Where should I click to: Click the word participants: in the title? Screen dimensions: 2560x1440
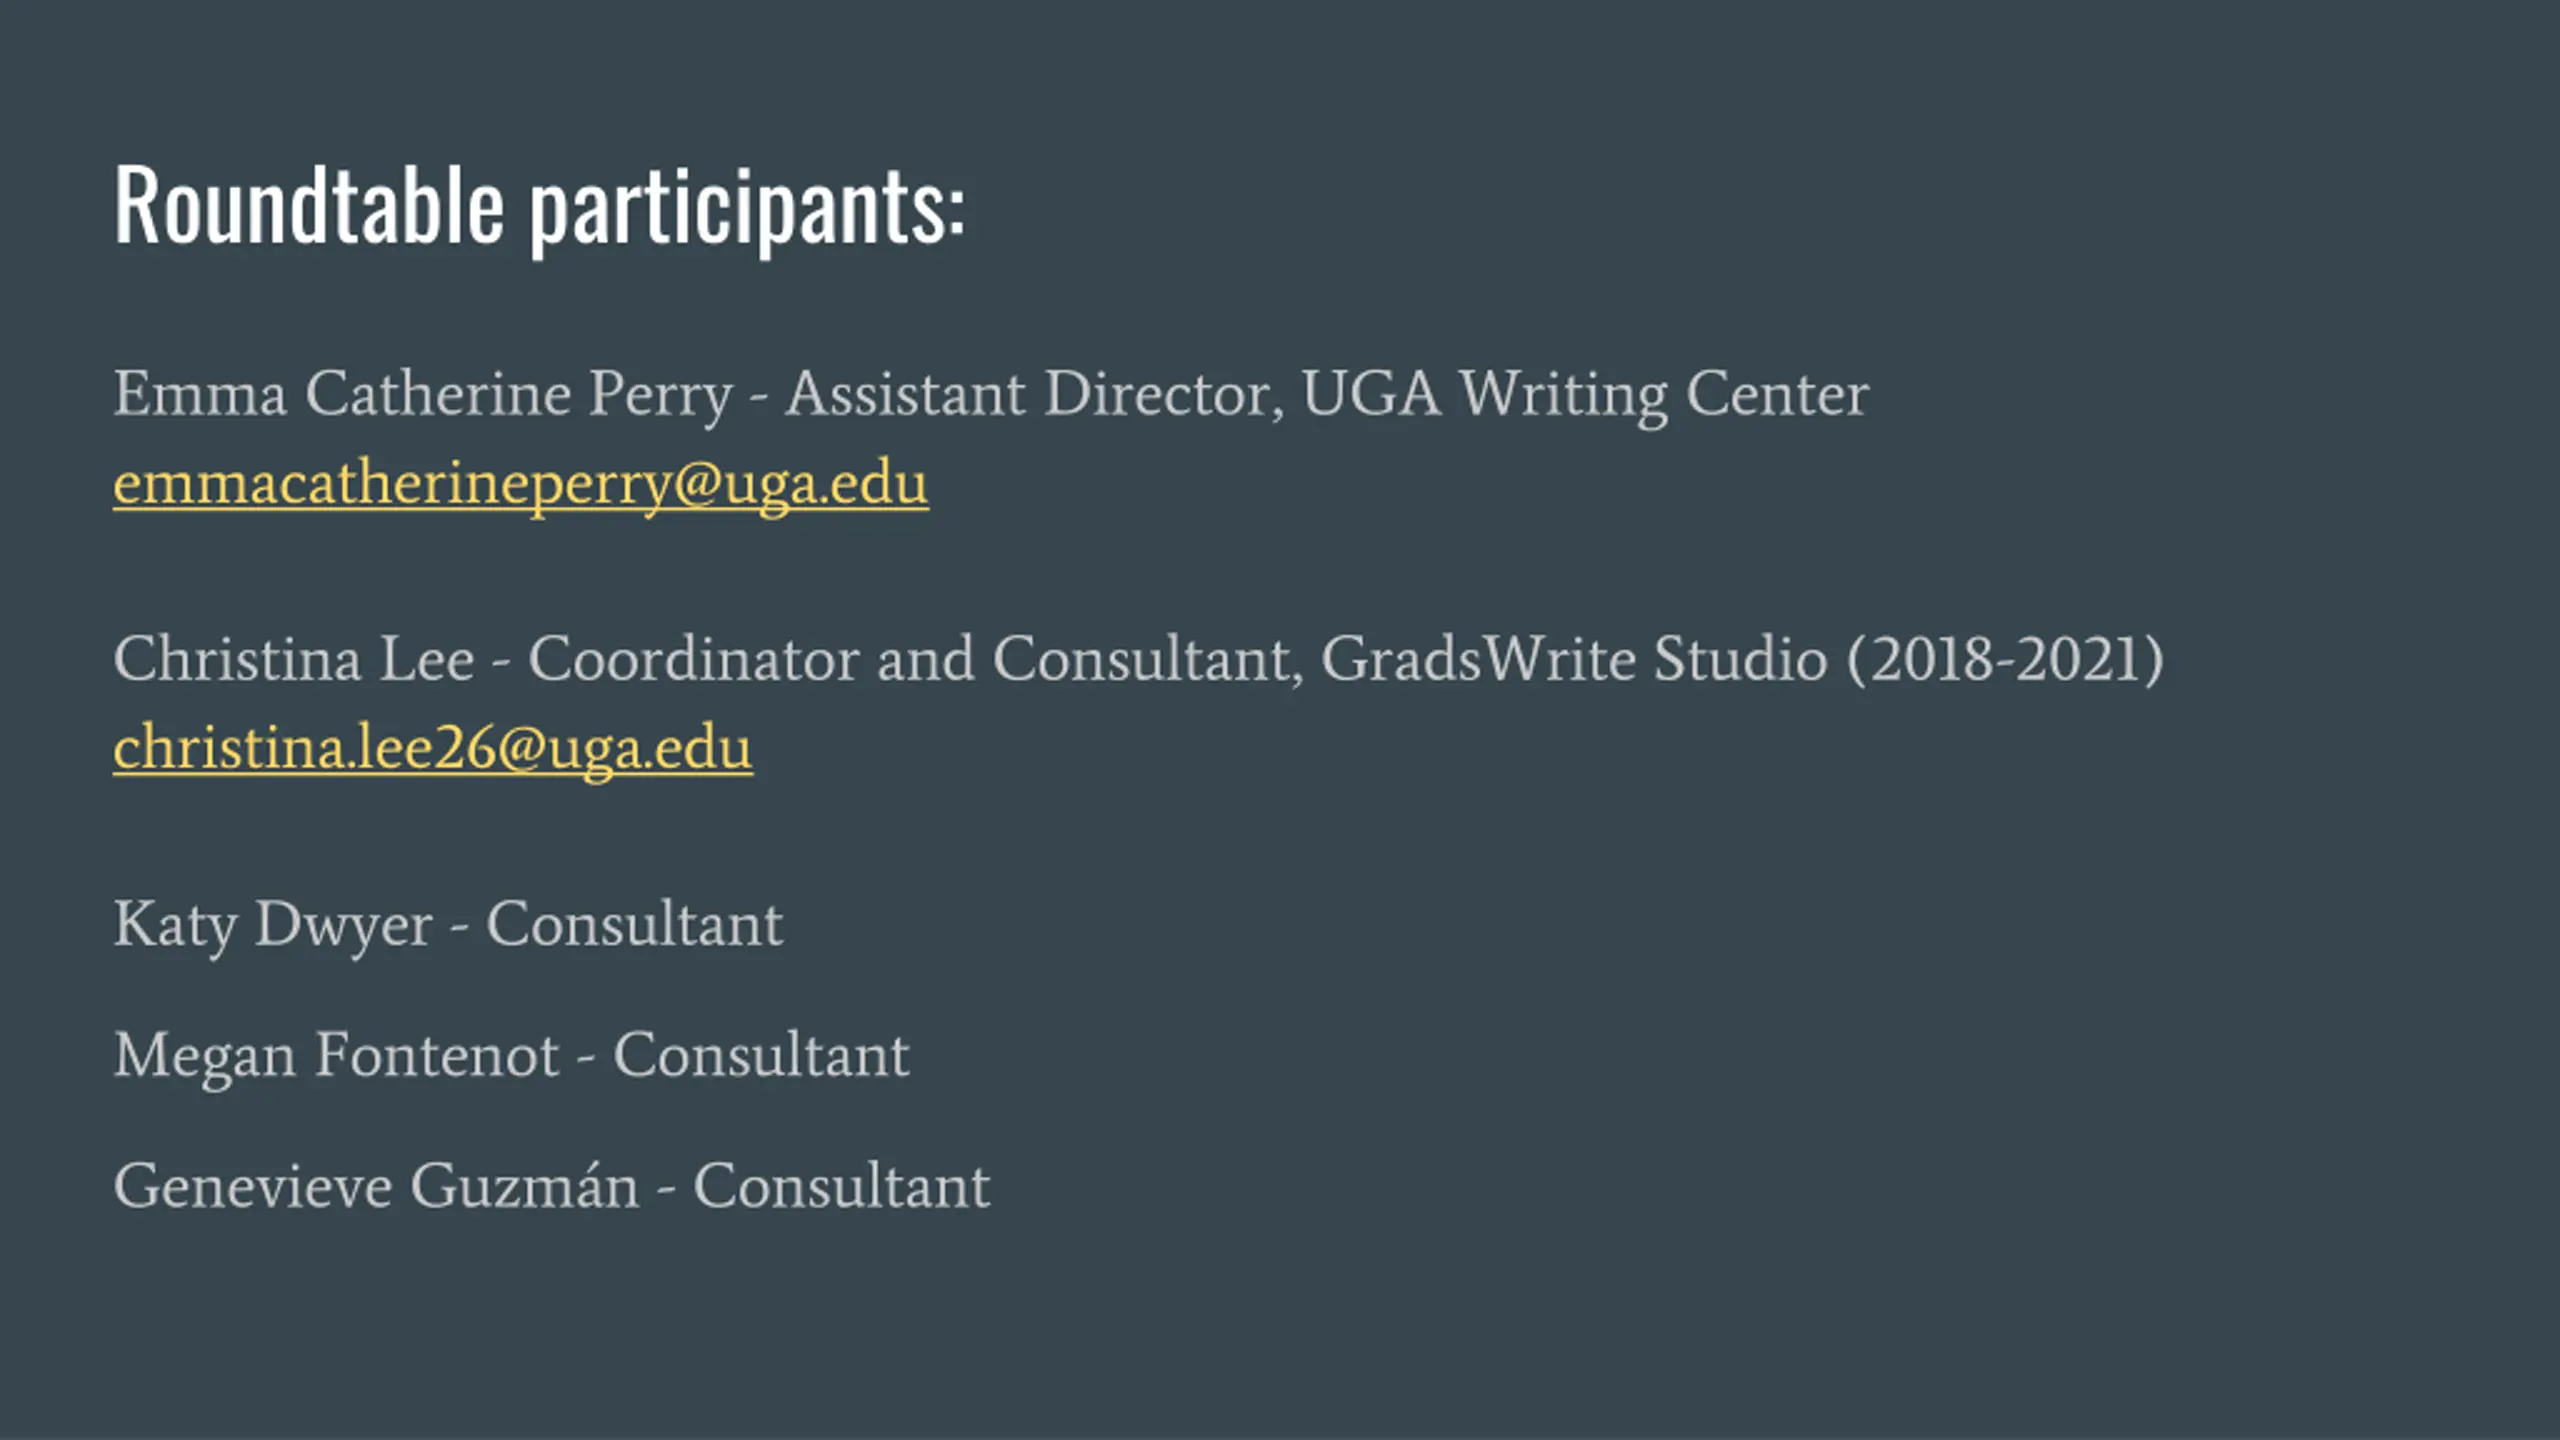[747, 212]
